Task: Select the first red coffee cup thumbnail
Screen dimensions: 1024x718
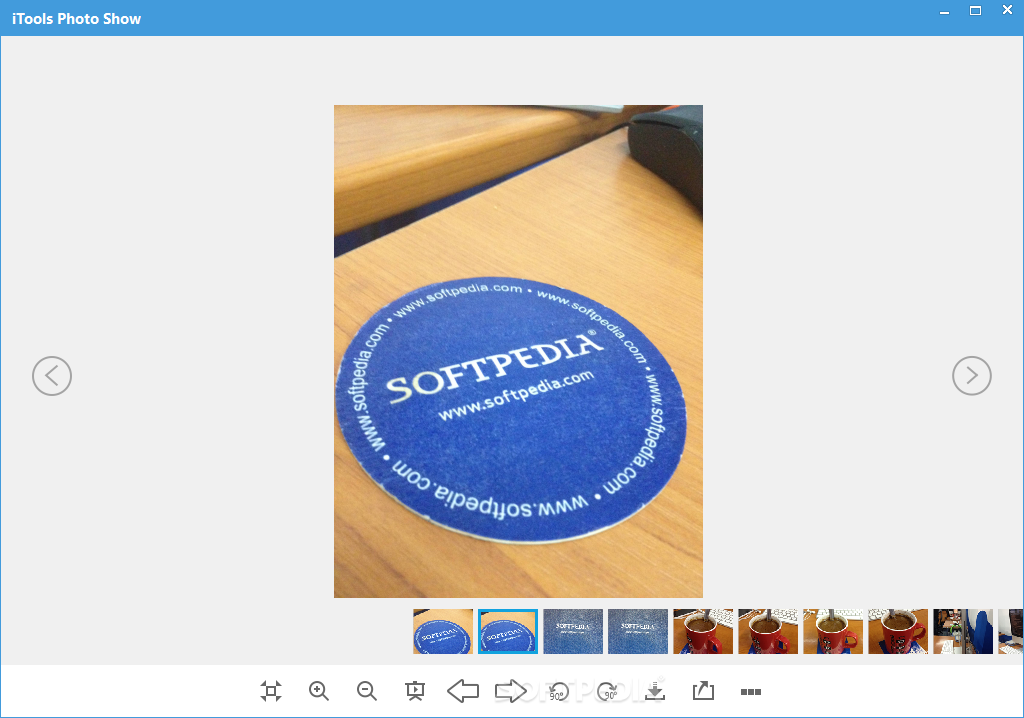Action: click(703, 631)
